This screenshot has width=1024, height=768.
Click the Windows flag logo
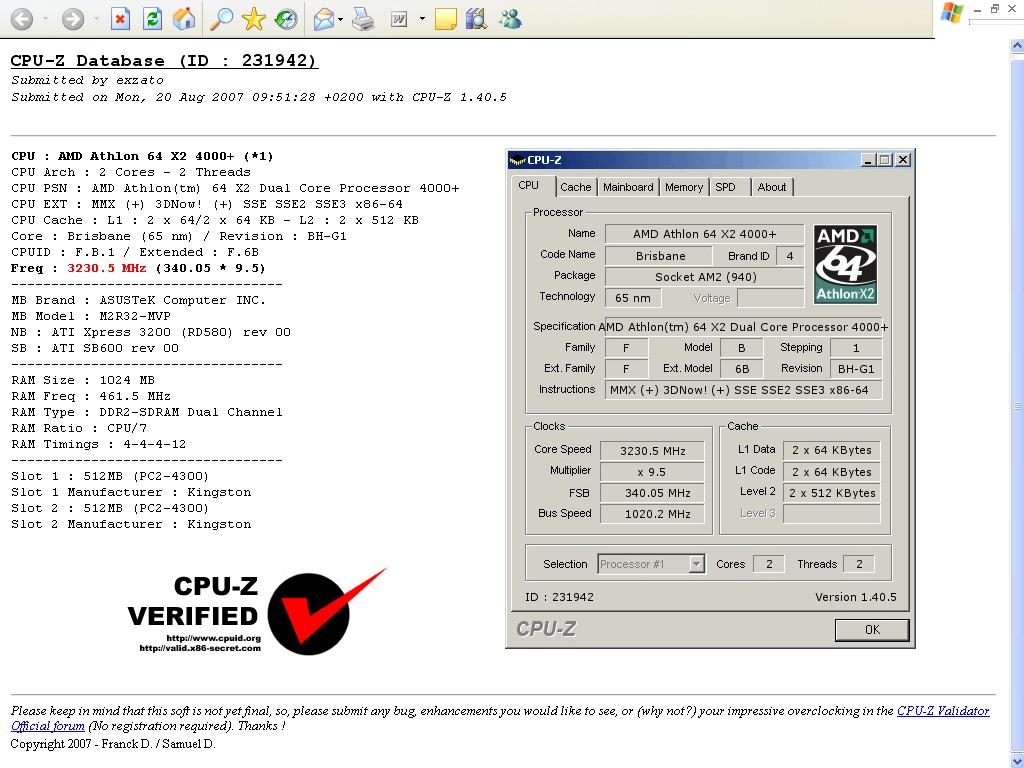[x=952, y=12]
